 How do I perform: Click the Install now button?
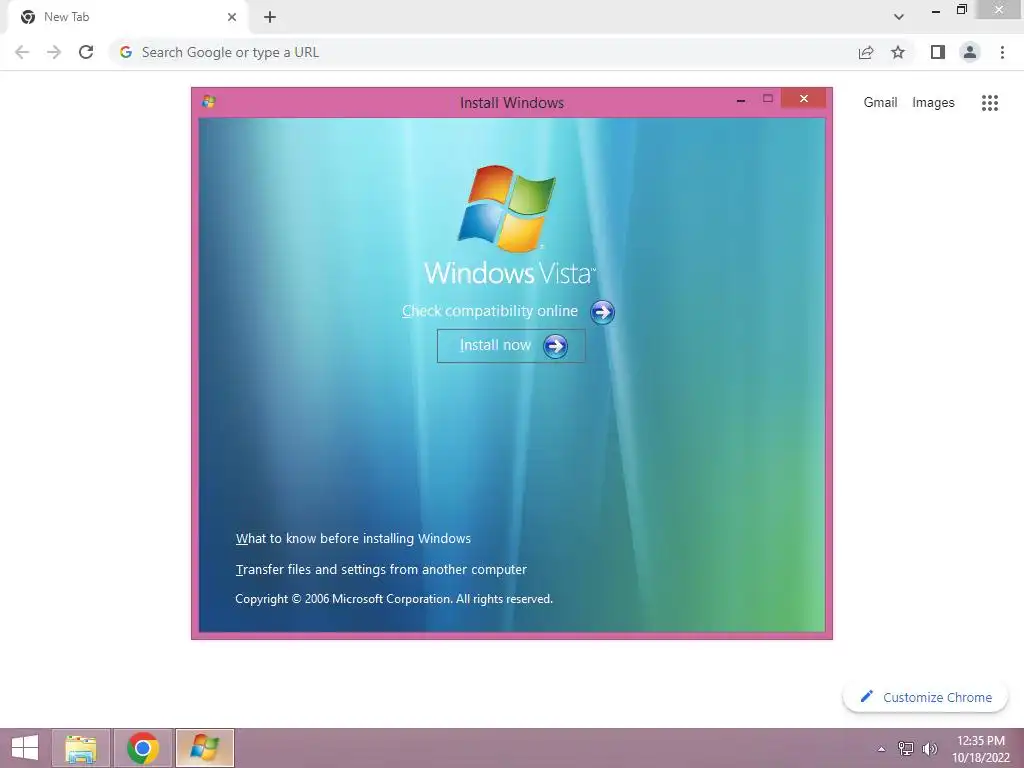511,345
